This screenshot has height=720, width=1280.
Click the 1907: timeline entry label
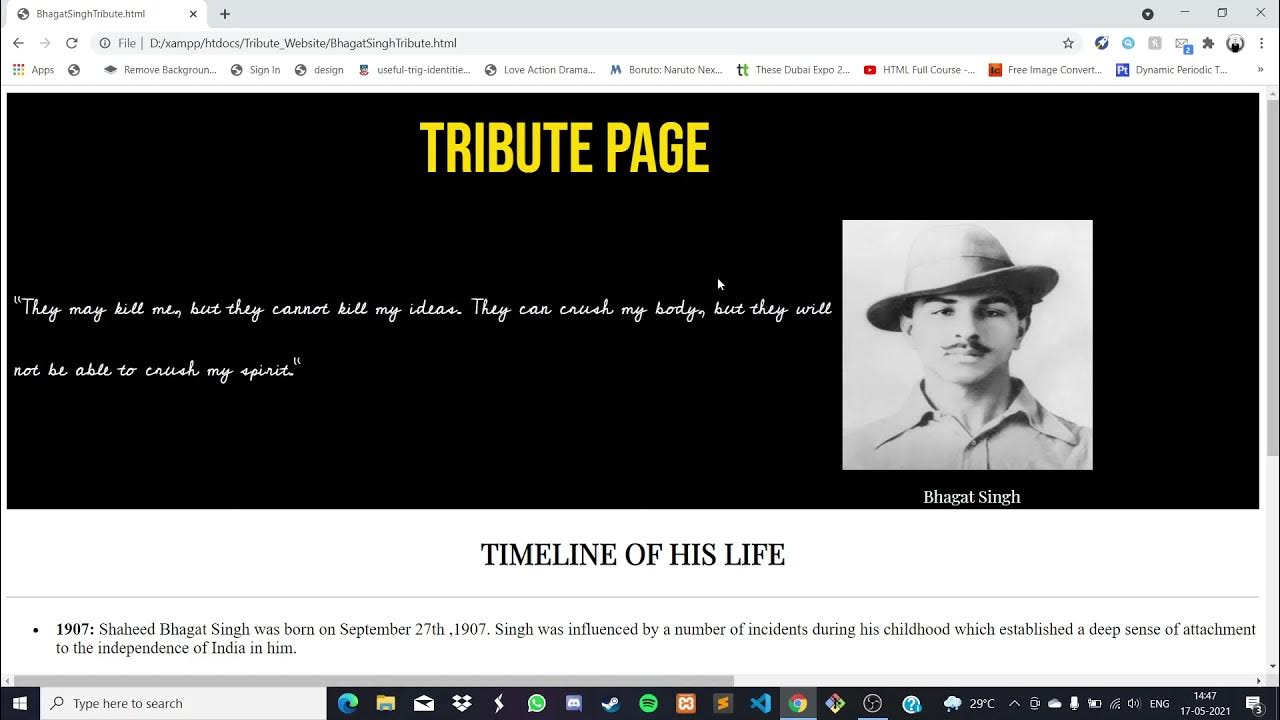[x=75, y=629]
